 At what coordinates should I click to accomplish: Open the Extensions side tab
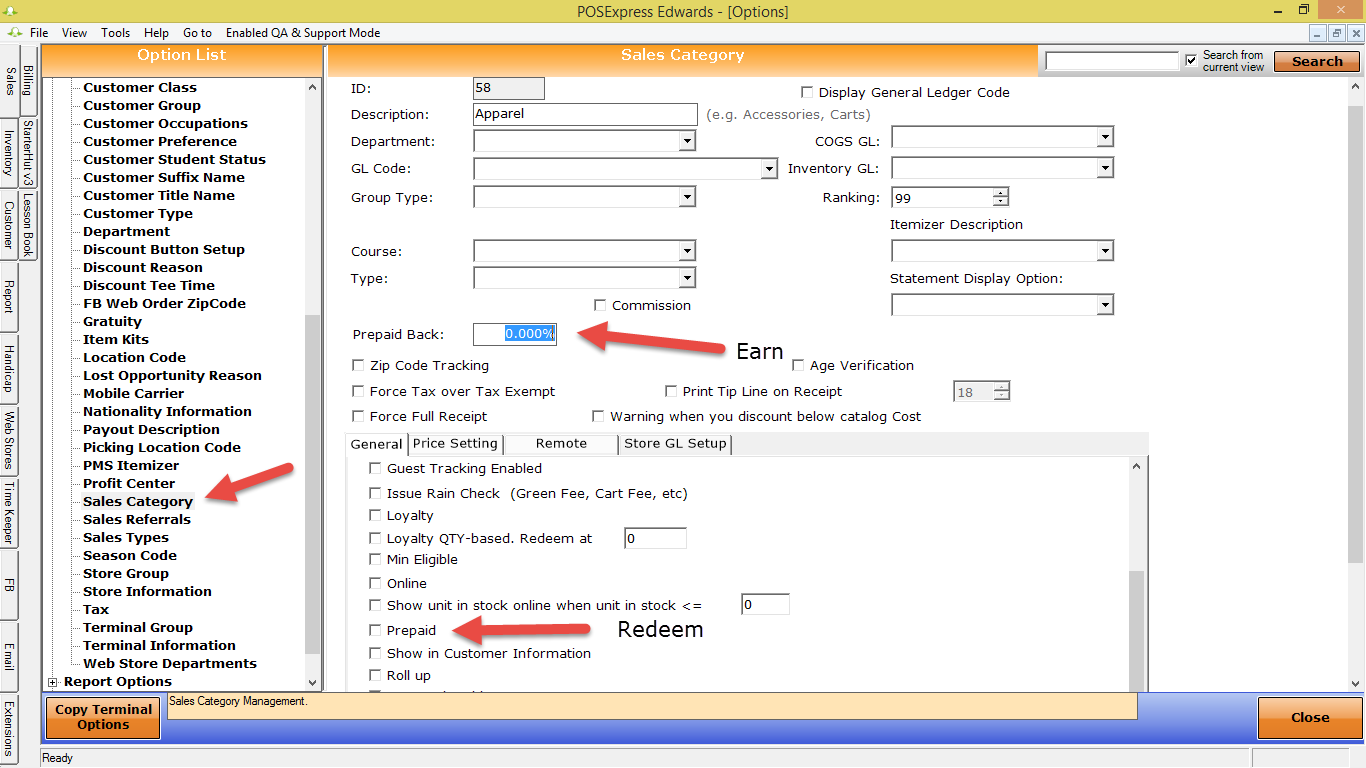click(10, 727)
